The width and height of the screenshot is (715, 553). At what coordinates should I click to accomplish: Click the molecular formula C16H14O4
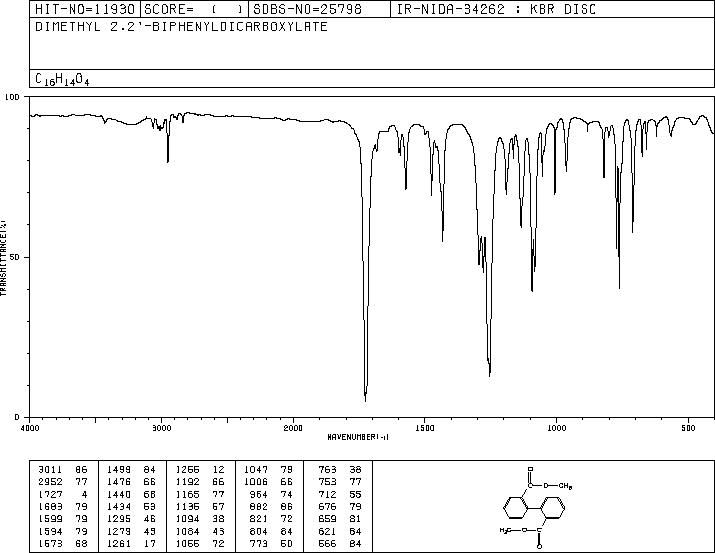[62, 79]
